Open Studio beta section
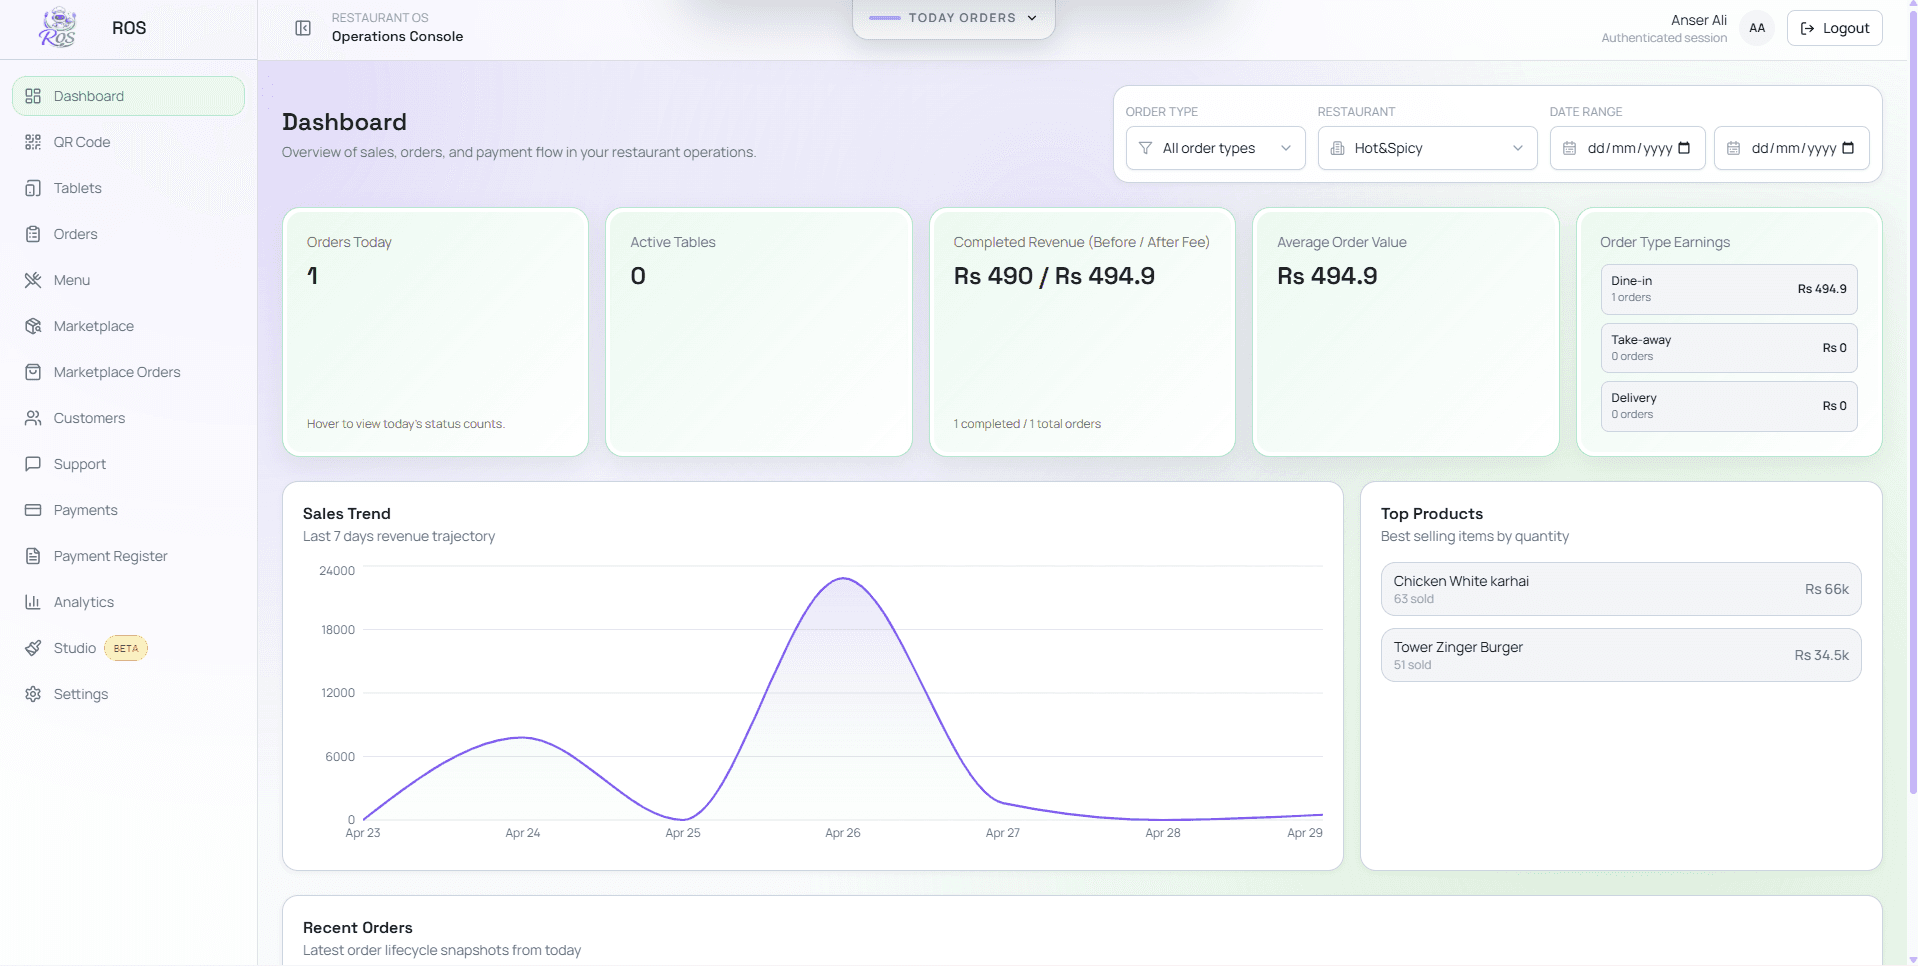Image resolution: width=1918 pixels, height=966 pixels. [x=128, y=648]
